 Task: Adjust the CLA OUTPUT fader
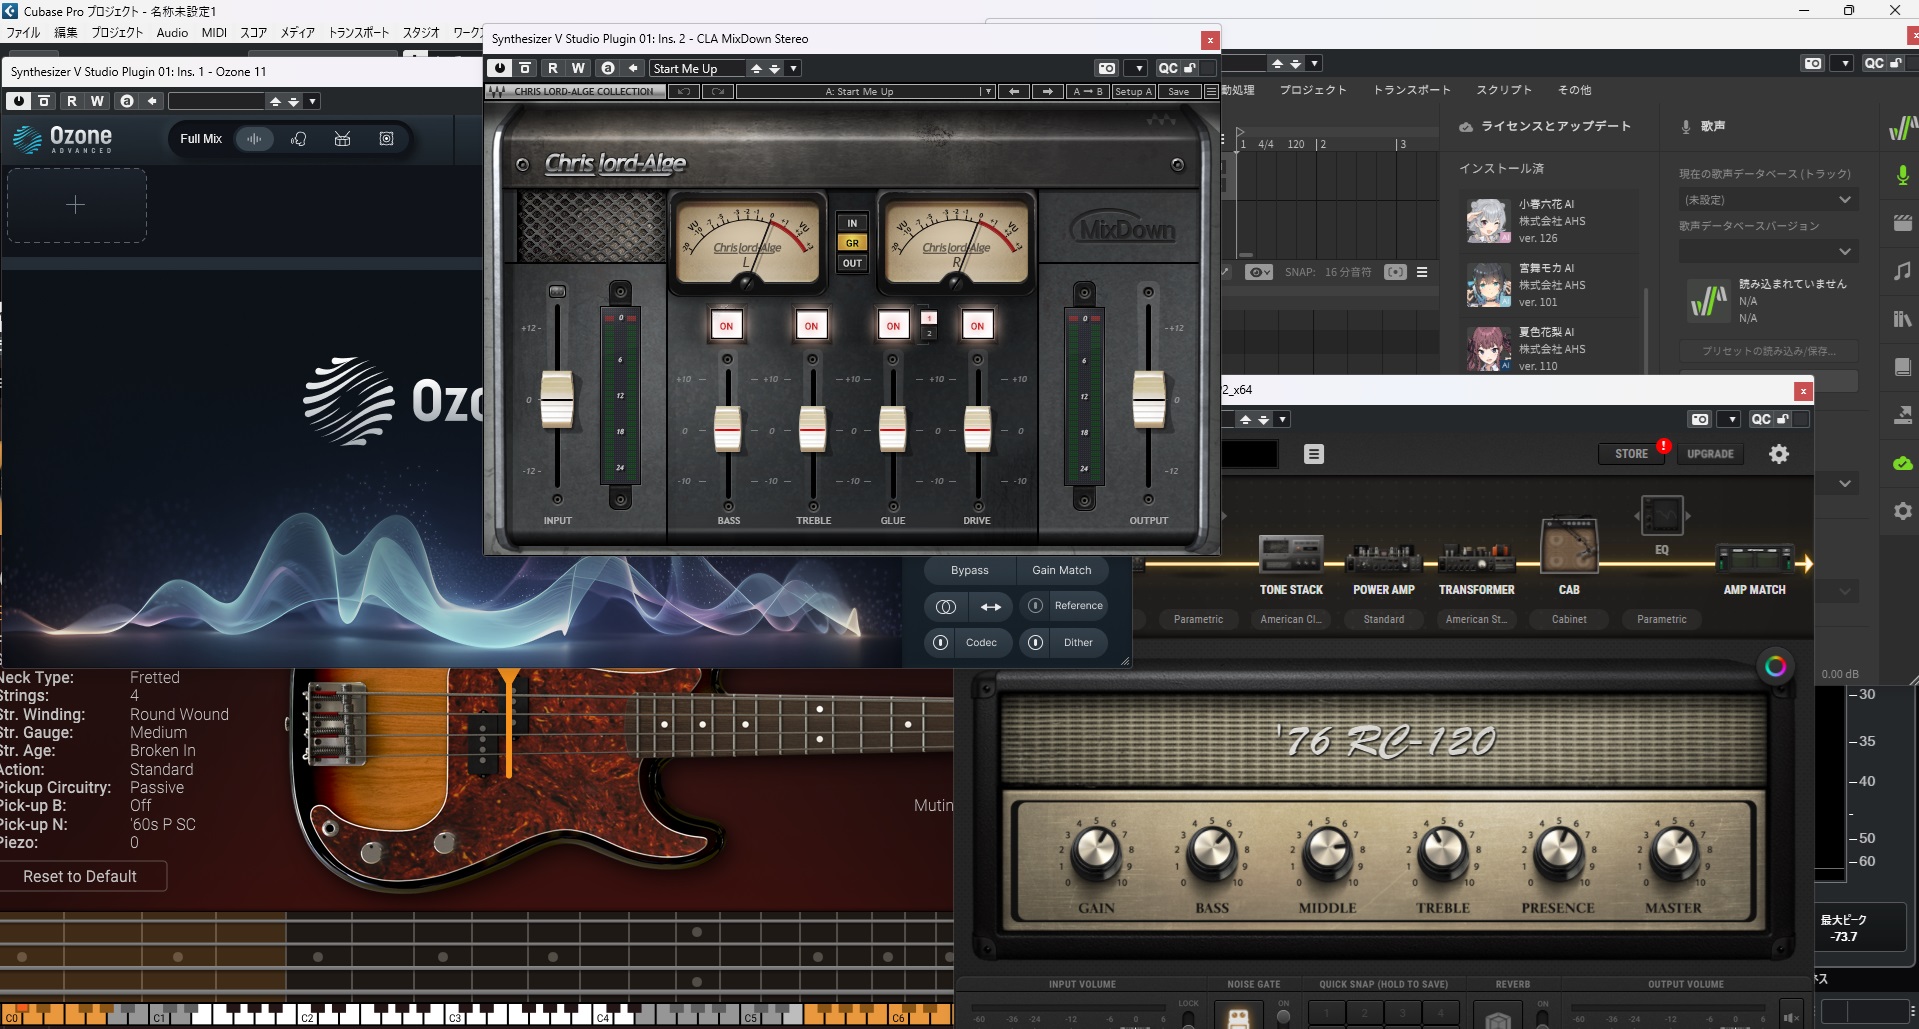(1149, 399)
